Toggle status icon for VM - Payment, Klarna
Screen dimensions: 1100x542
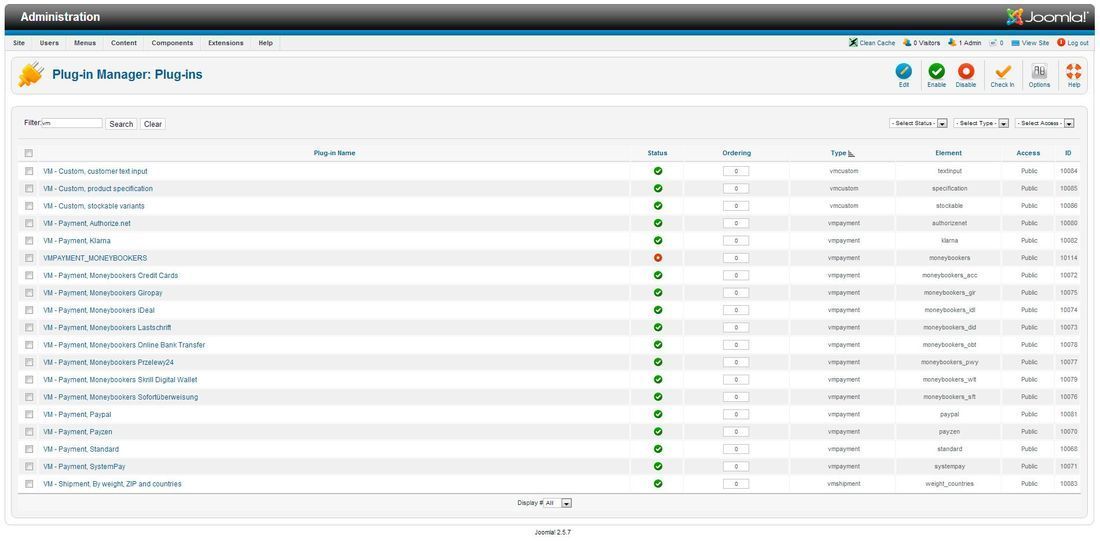point(658,240)
